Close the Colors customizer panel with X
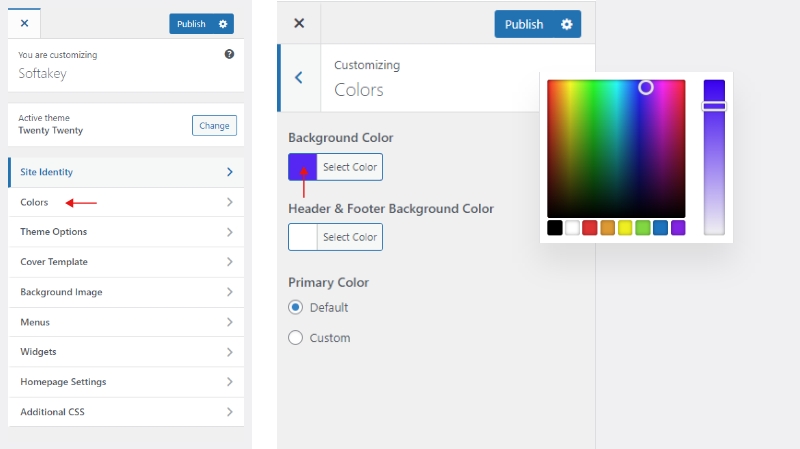The width and height of the screenshot is (800, 449). pyautogui.click(x=299, y=23)
